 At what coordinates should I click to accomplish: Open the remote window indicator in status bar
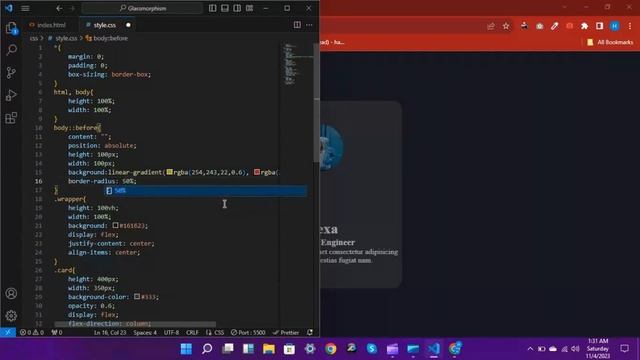[8, 332]
